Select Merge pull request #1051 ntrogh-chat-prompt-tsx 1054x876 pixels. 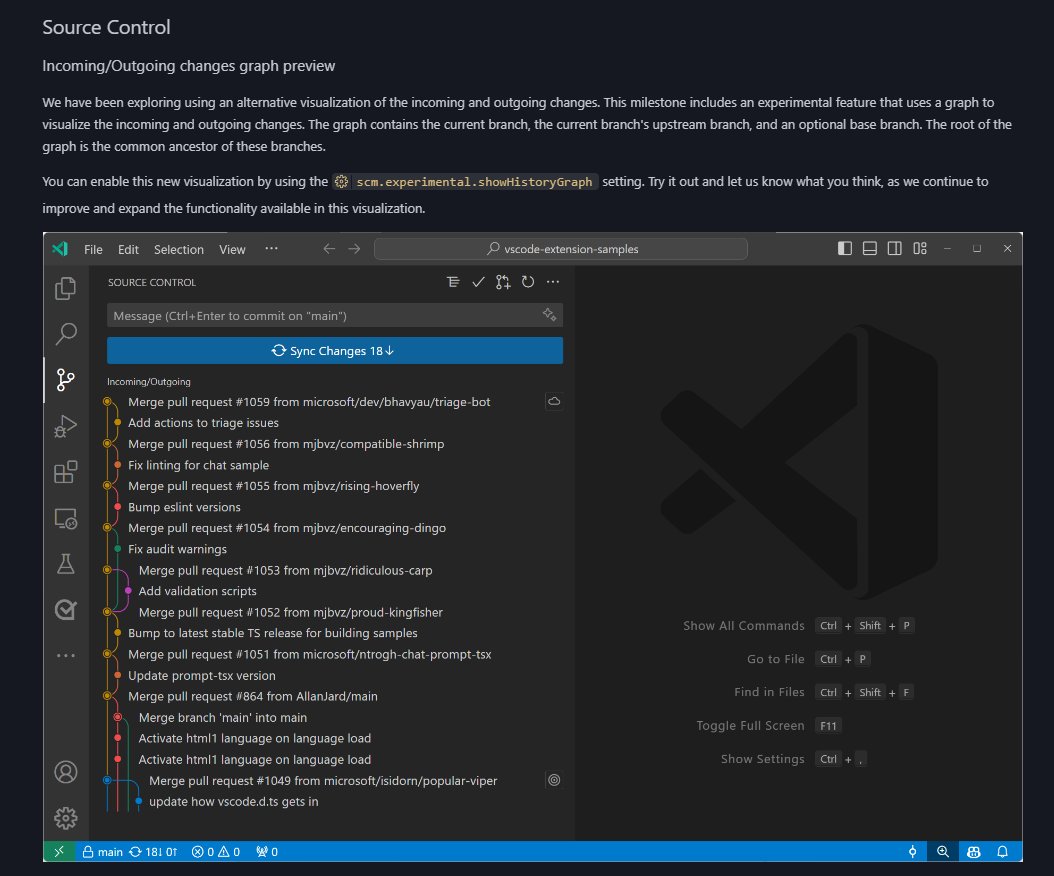tap(310, 654)
